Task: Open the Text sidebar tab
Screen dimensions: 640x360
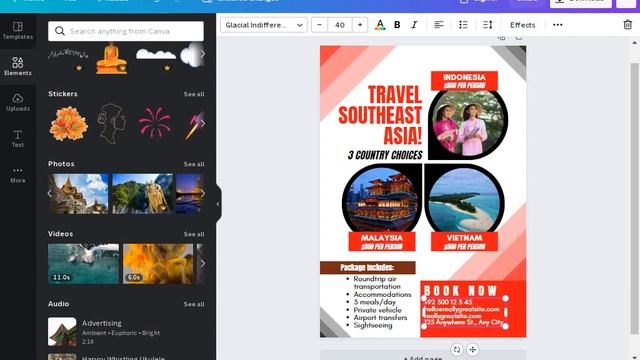Action: (18, 138)
